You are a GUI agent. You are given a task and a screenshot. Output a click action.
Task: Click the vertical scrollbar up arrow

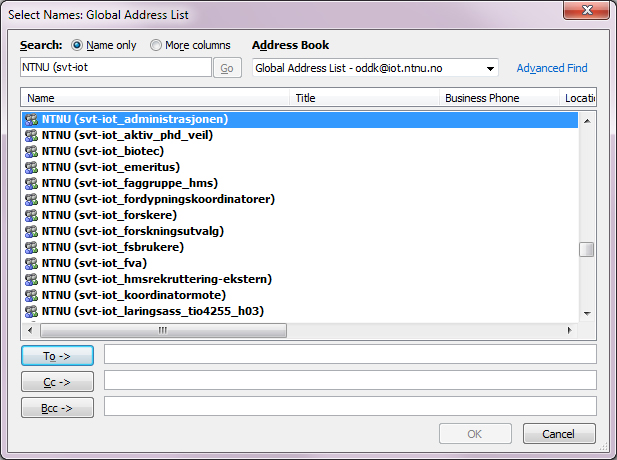tap(587, 121)
